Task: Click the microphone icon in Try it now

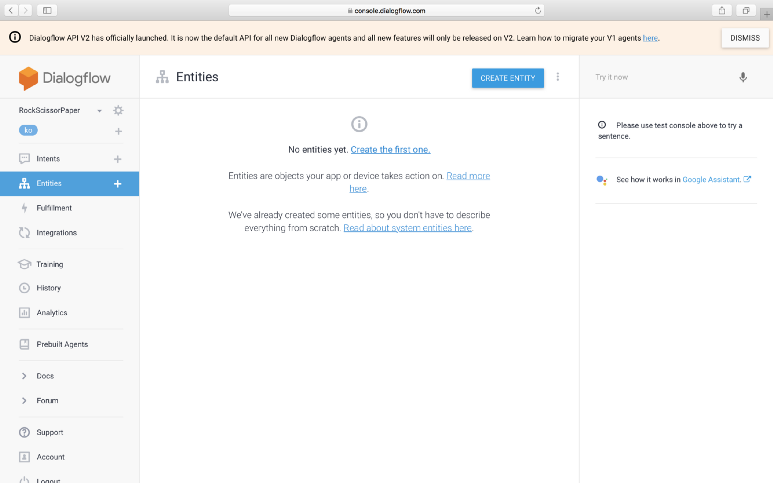Action: pos(743,77)
